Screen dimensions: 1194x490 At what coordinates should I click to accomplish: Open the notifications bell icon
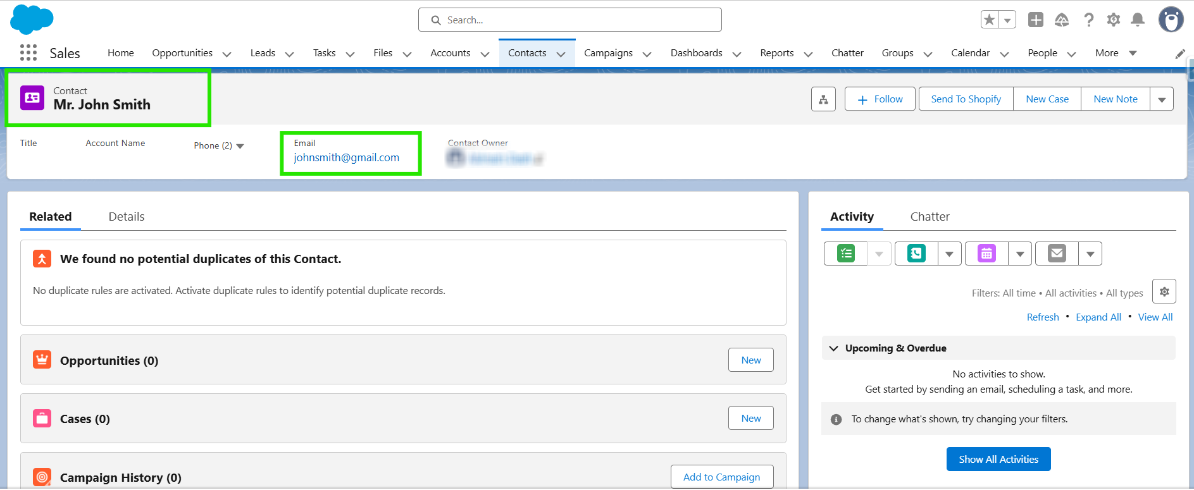coord(1138,20)
